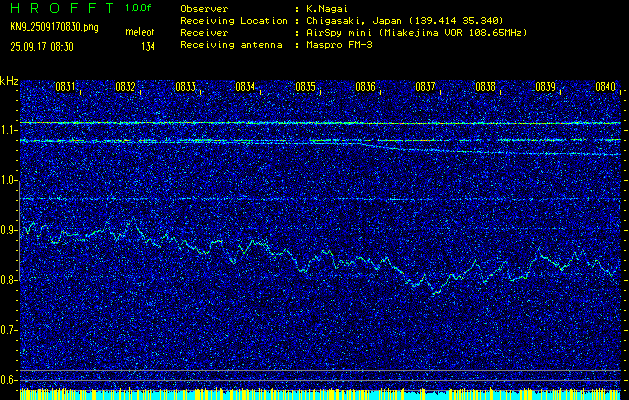Click the HROFFT title text
This screenshot has height=400, width=629.
pos(63,8)
